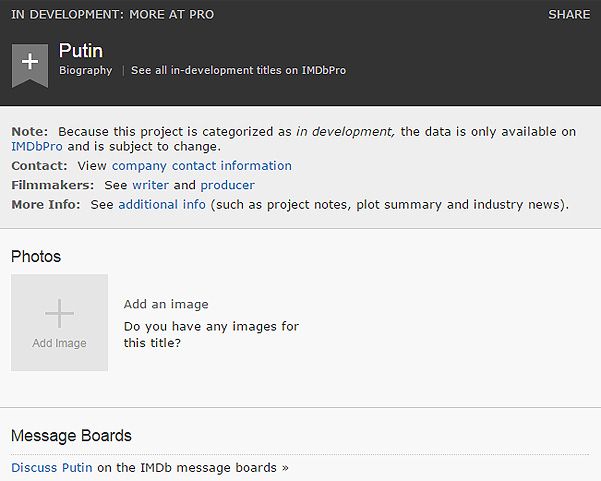Click the 'Note:' label
This screenshot has height=481, width=601.
(30, 132)
